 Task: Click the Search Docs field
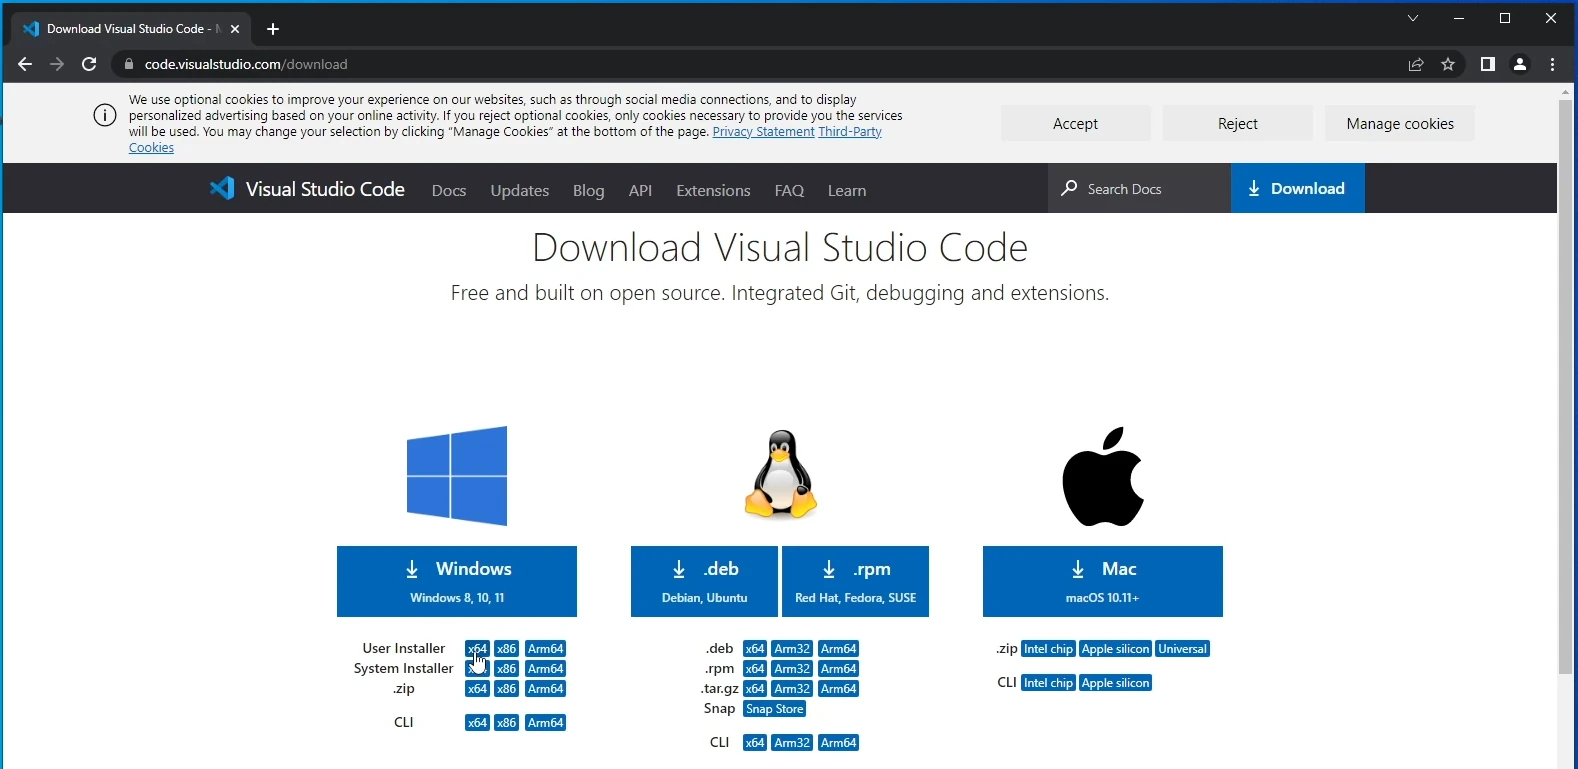point(1139,188)
